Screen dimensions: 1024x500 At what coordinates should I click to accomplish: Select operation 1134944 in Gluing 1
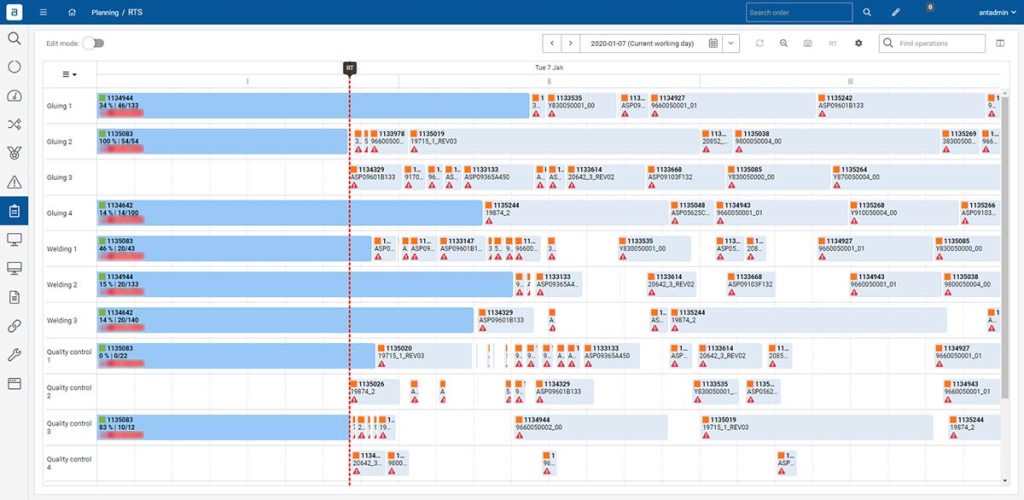point(313,106)
